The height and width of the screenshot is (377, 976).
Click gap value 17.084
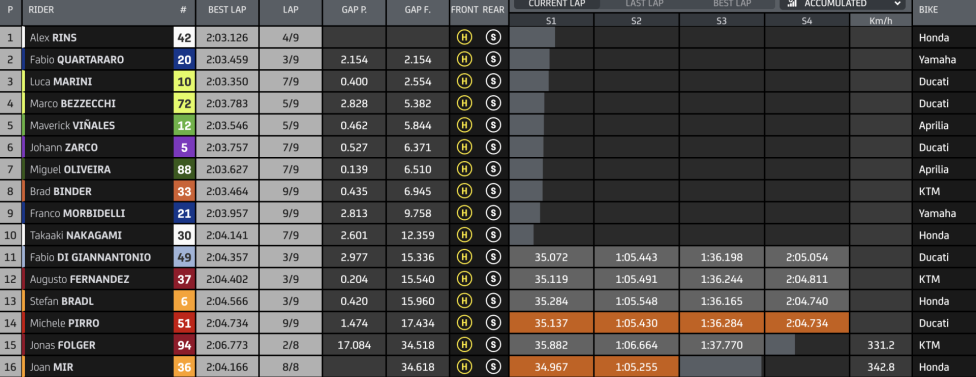354,345
